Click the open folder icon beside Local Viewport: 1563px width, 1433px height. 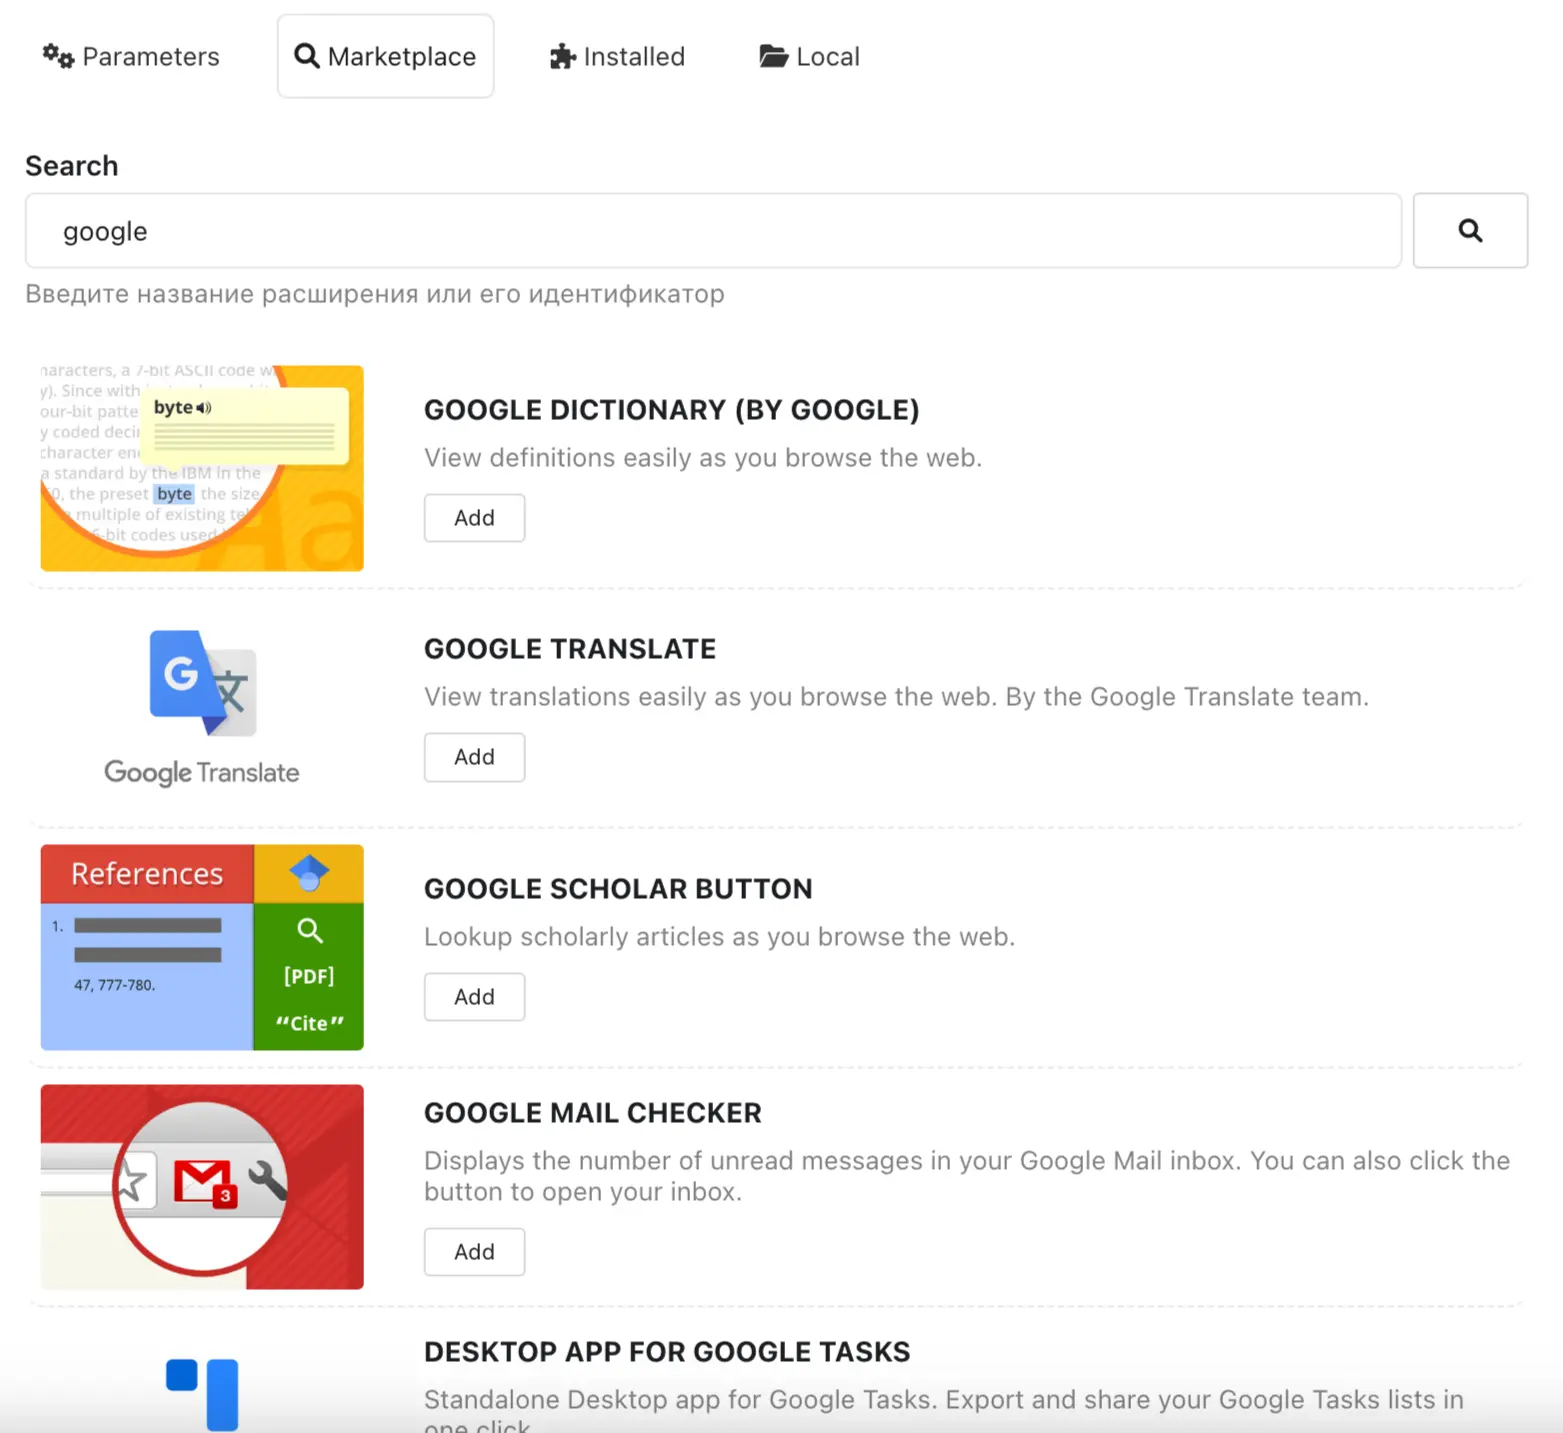pyautogui.click(x=773, y=56)
